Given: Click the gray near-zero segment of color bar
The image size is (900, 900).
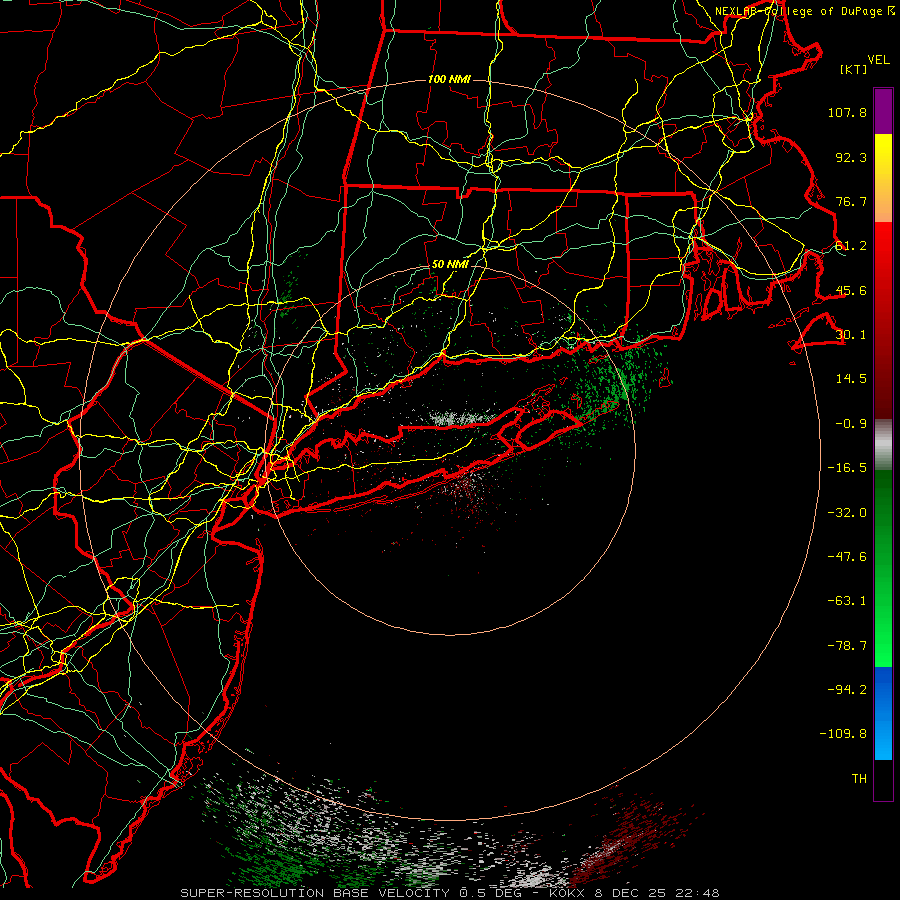Looking at the screenshot, I should pyautogui.click(x=883, y=445).
